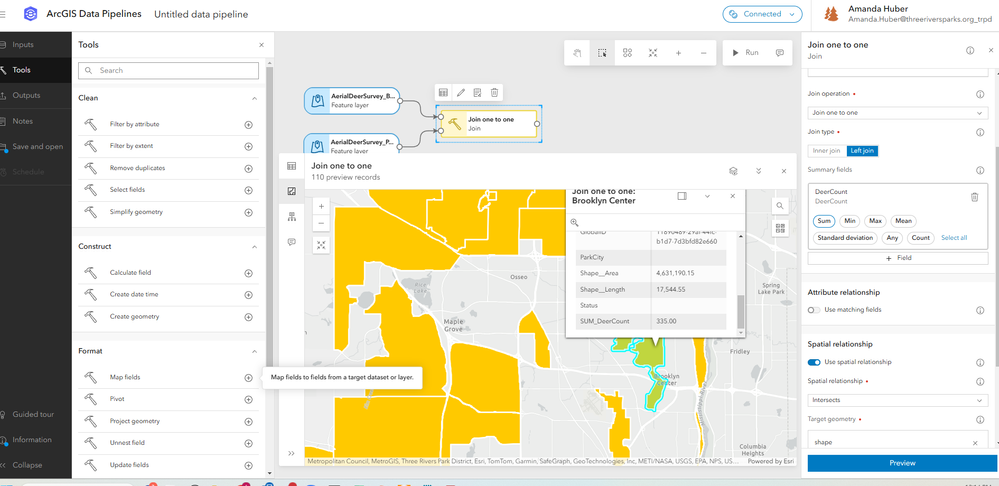Image resolution: width=999 pixels, height=486 pixels.
Task: Open Save and open menu
Action: point(36,147)
